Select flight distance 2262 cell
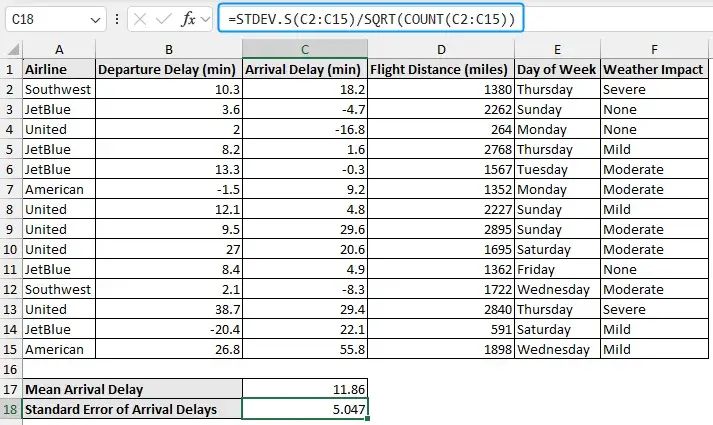Image resolution: width=713 pixels, height=425 pixels. [441, 109]
